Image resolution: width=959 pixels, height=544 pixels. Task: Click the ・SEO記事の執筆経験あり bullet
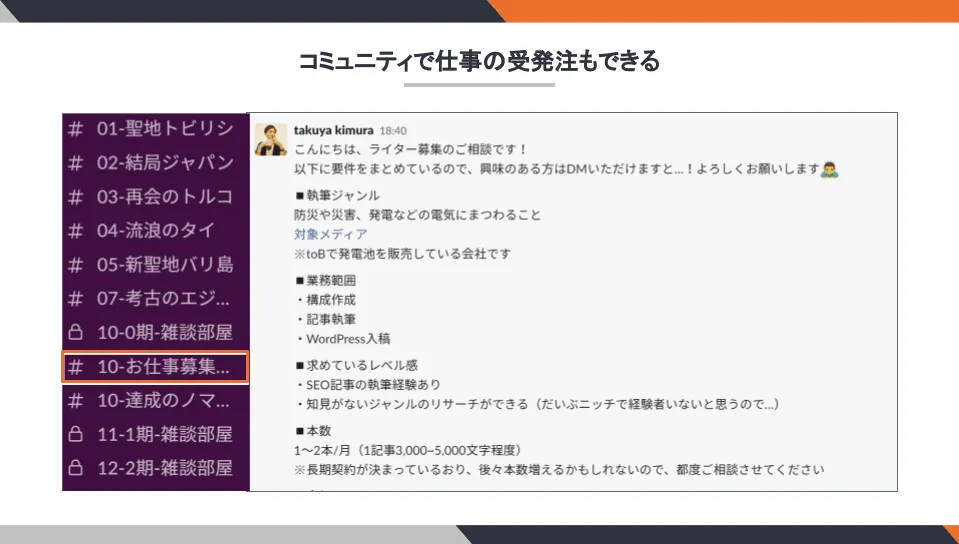(x=368, y=385)
